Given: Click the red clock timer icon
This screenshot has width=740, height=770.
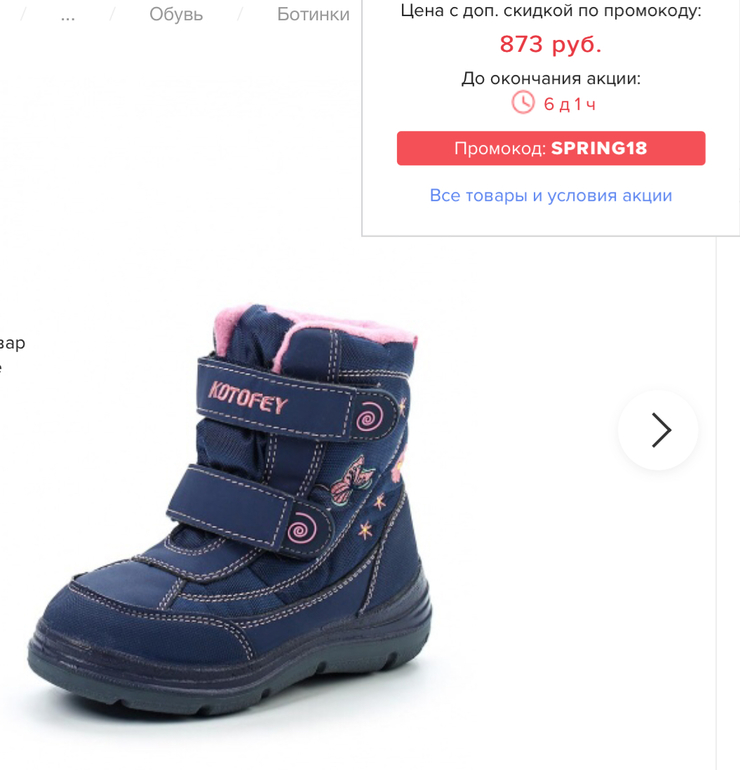Looking at the screenshot, I should coord(523,103).
